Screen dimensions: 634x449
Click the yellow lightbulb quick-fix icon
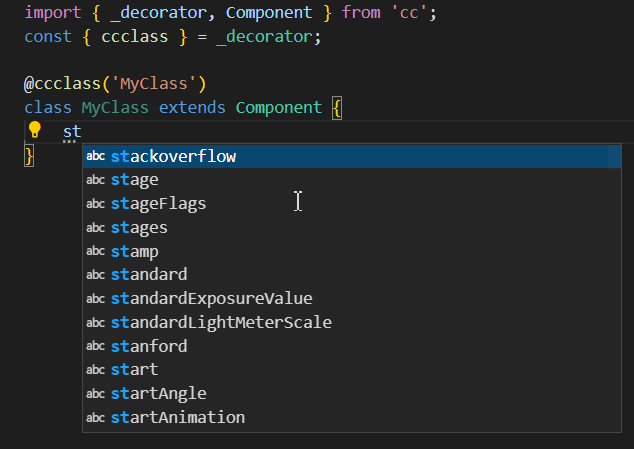point(34,130)
